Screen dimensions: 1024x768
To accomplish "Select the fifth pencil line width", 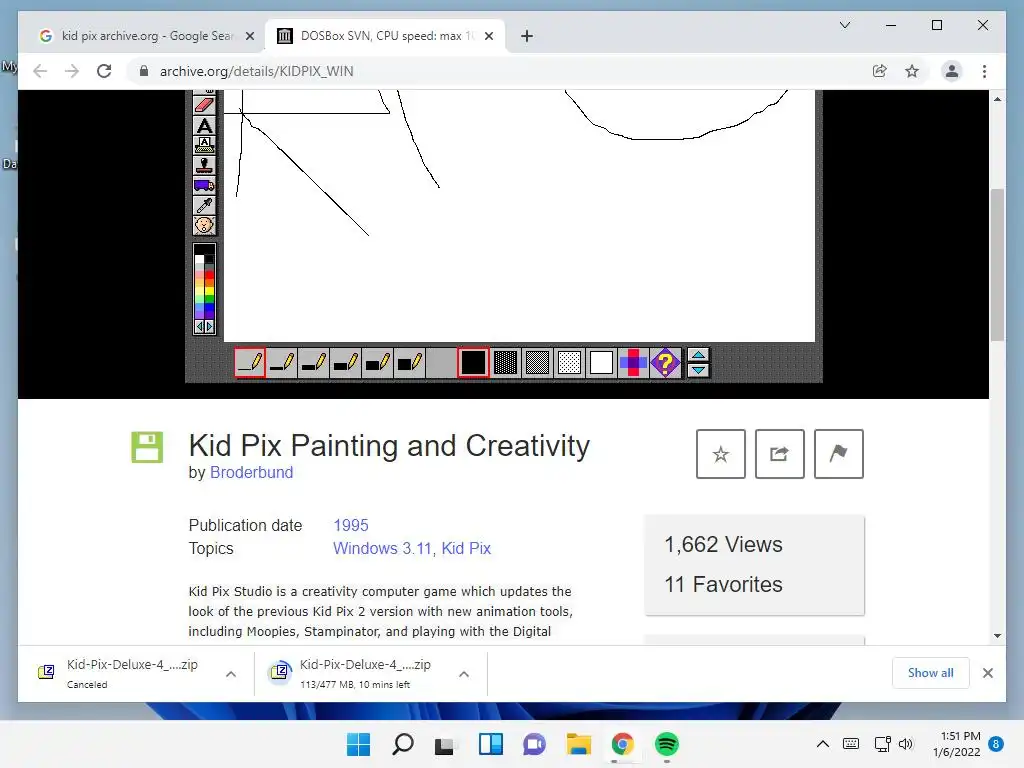I will point(377,362).
